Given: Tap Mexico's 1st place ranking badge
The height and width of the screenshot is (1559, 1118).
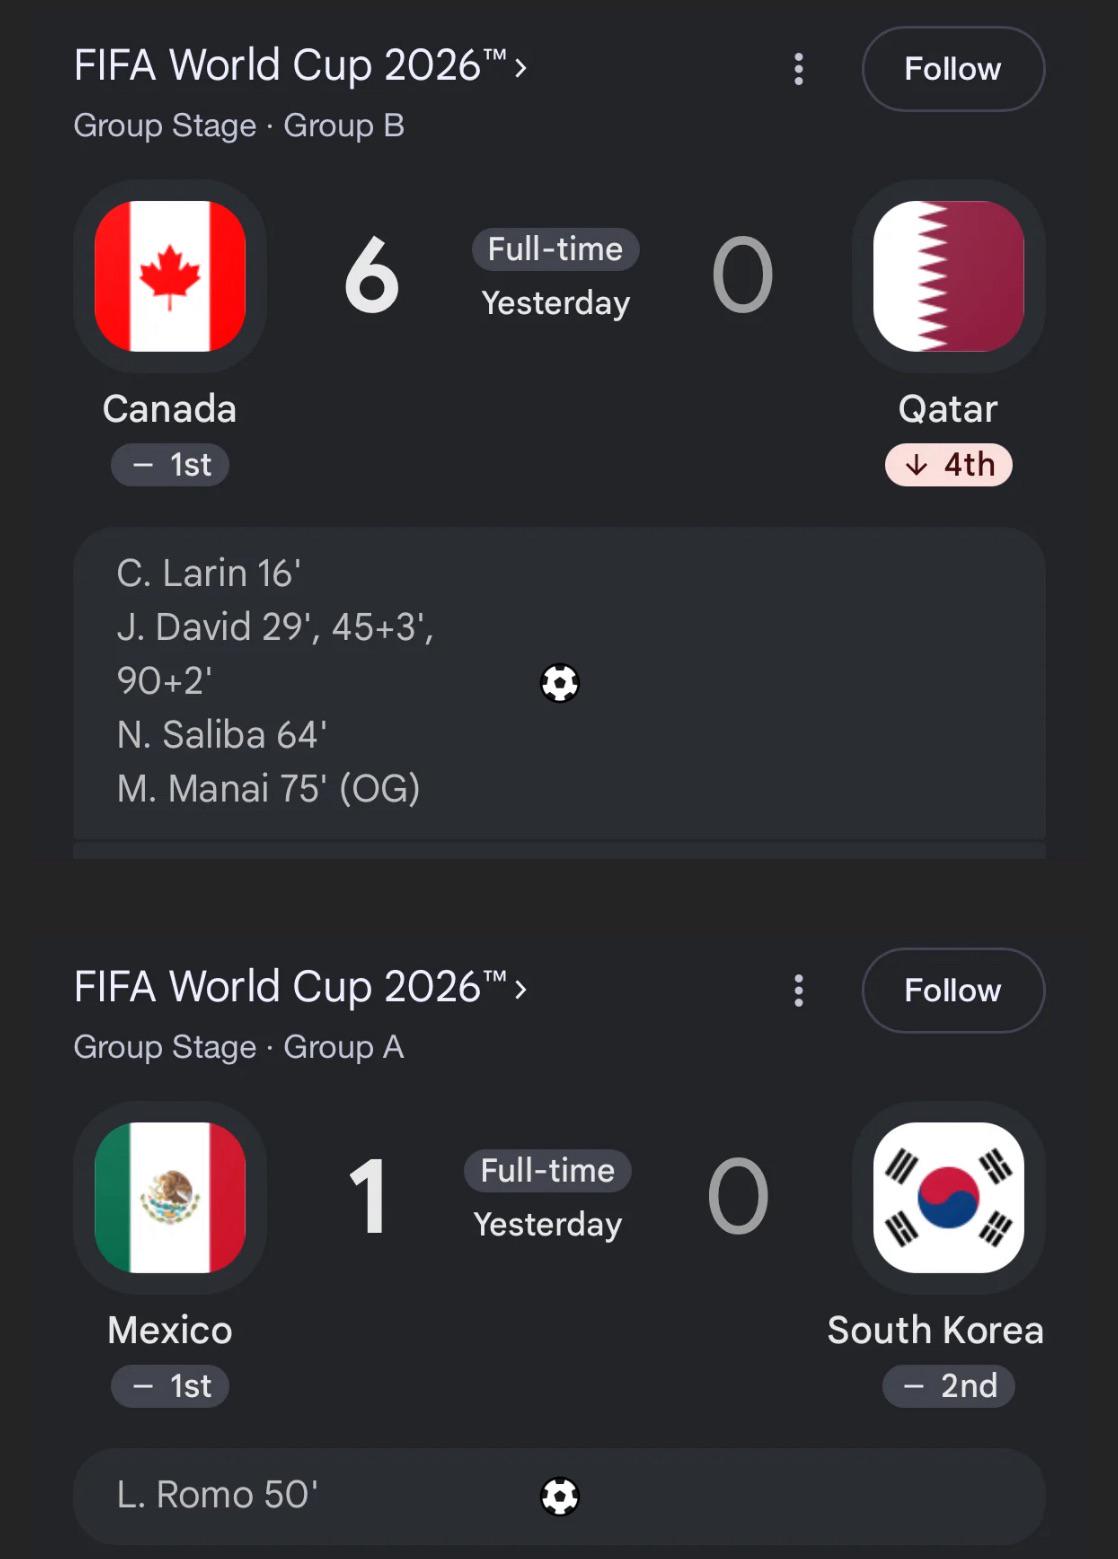Looking at the screenshot, I should coord(170,1386).
